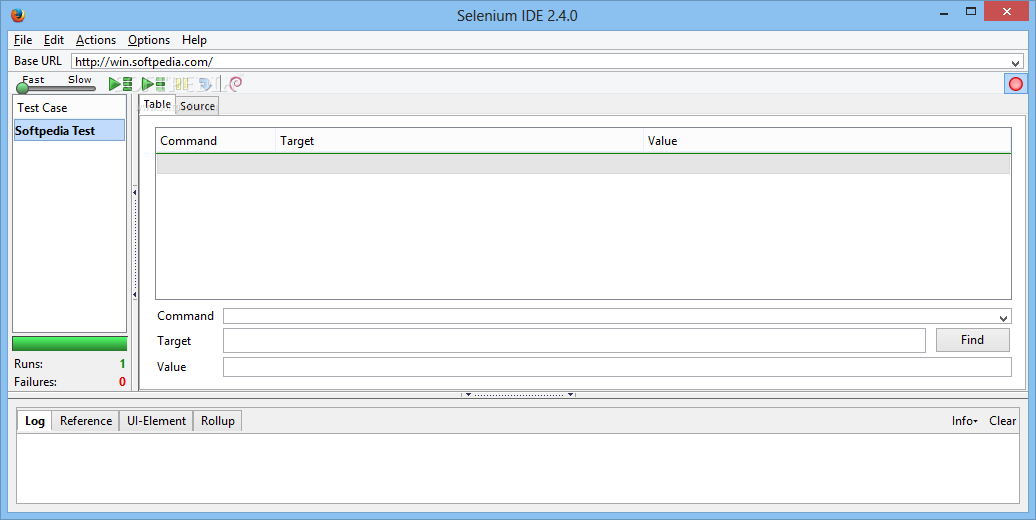Viewport: 1036px width, 520px height.
Task: Open the UI-Element tab
Action: 157,421
